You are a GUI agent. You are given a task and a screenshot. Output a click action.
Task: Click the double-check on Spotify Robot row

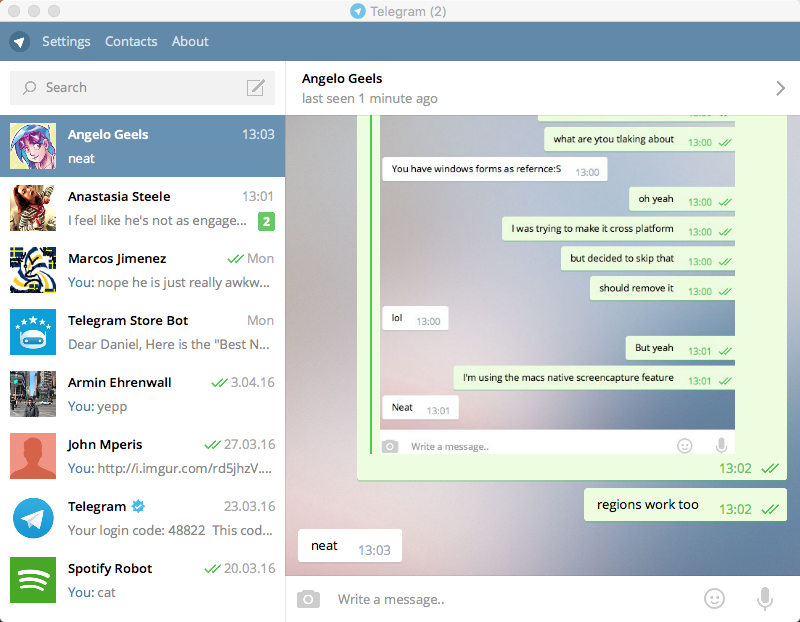point(212,568)
